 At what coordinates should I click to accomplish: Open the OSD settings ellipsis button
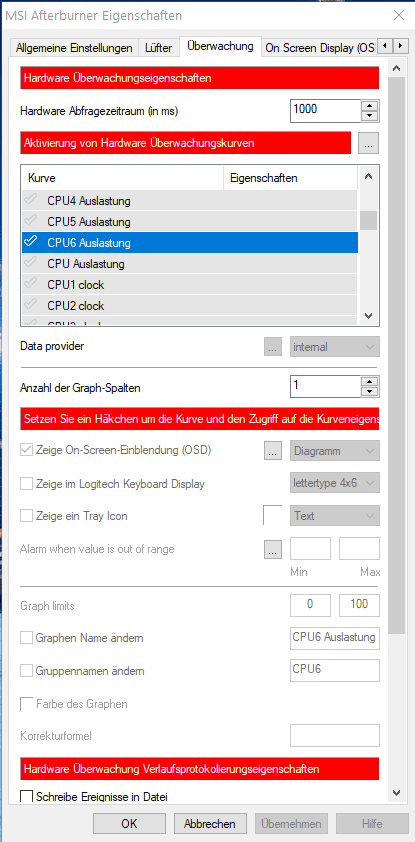[273, 451]
